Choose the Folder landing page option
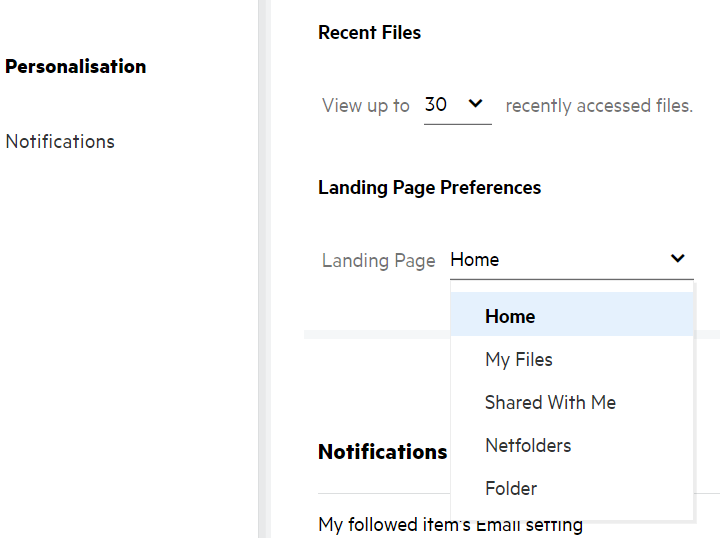Image resolution: width=720 pixels, height=538 pixels. tap(511, 489)
